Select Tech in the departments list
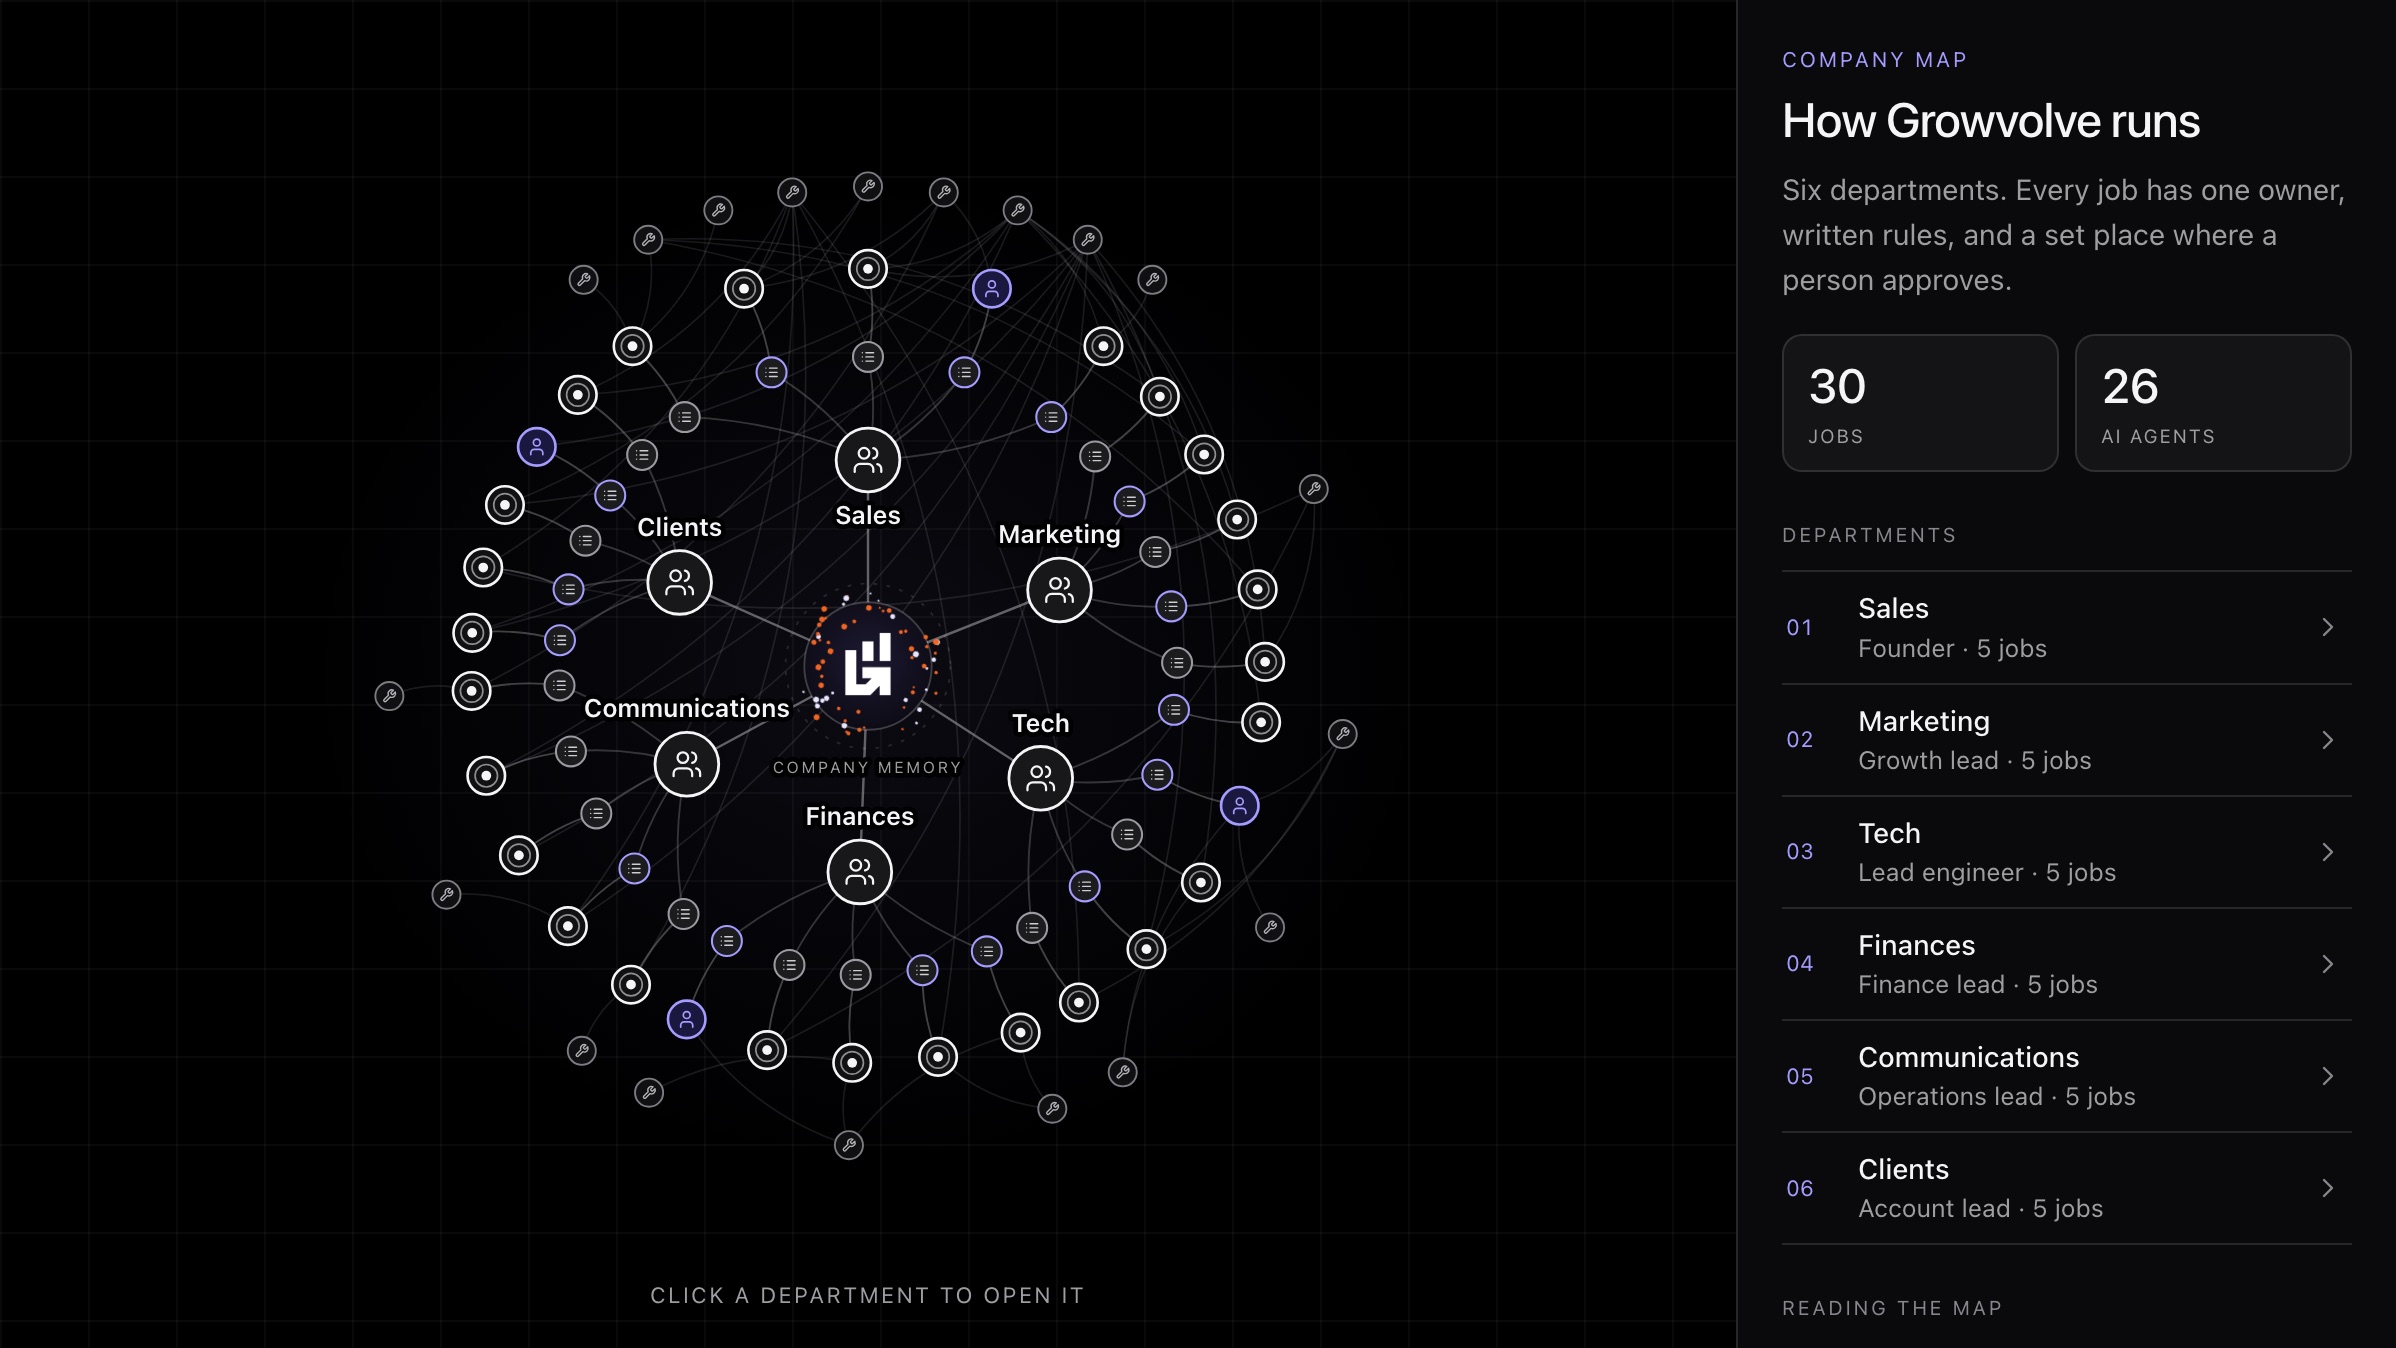 [x=2066, y=852]
